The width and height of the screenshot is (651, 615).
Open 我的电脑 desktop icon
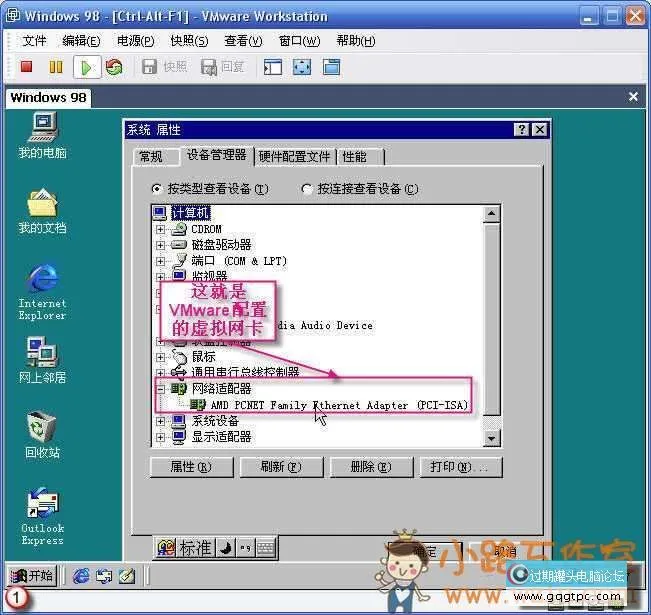tap(42, 135)
